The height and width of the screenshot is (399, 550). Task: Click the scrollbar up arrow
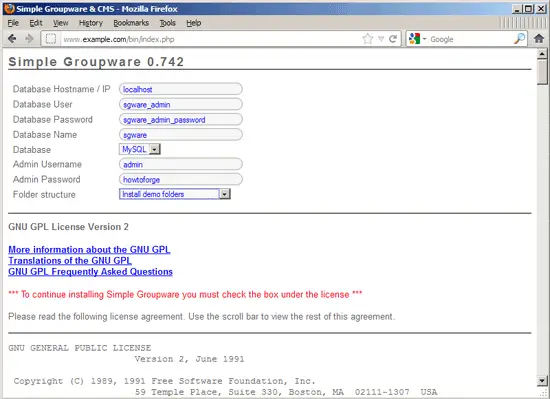coord(542,54)
